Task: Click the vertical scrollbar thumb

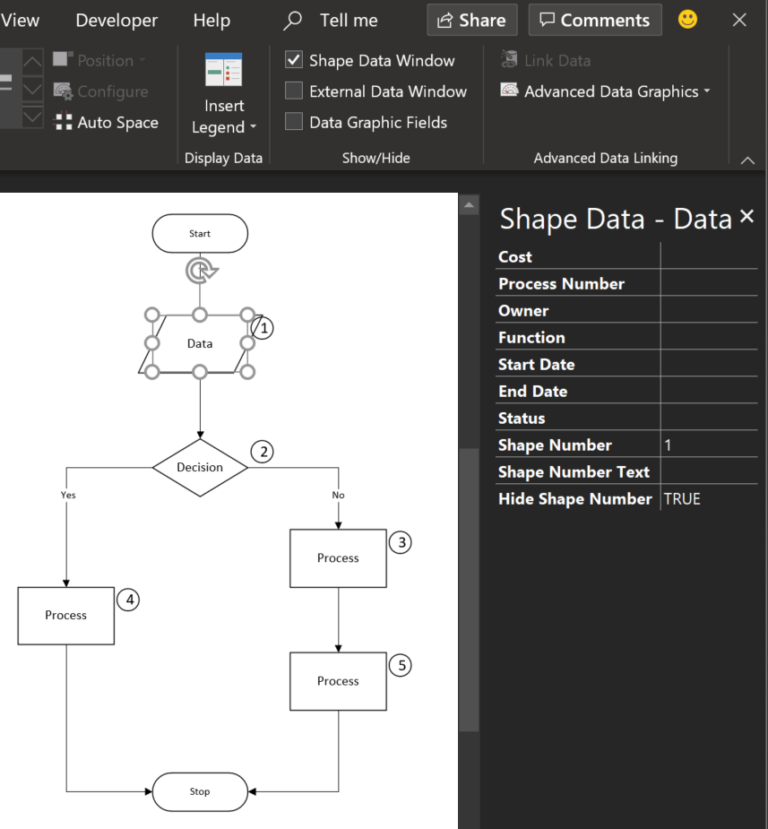Action: (469, 589)
